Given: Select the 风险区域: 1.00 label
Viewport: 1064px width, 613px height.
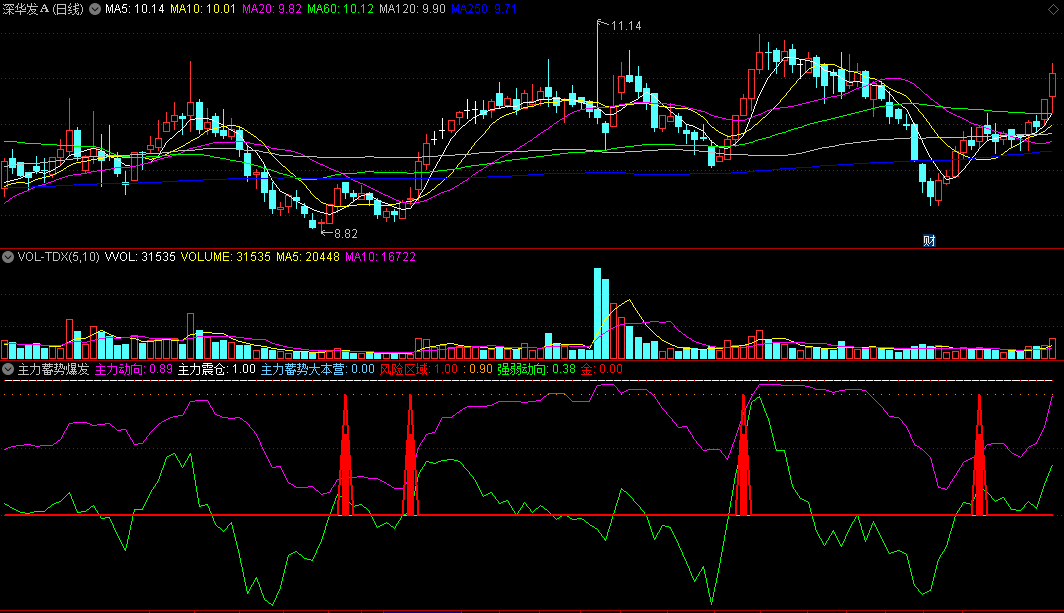Looking at the screenshot, I should pyautogui.click(x=419, y=369).
